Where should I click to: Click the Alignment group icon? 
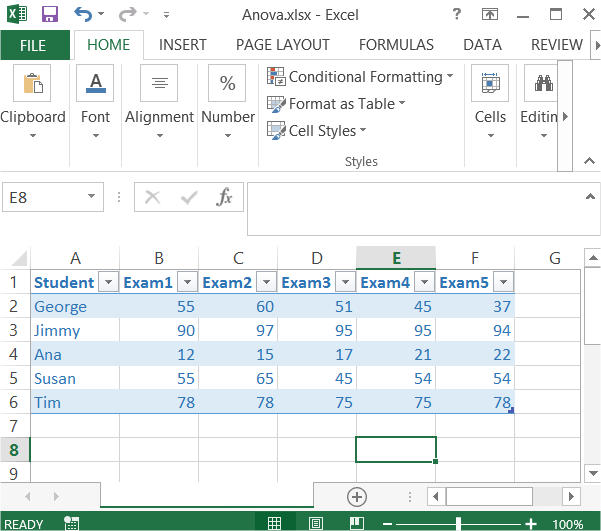click(x=159, y=83)
